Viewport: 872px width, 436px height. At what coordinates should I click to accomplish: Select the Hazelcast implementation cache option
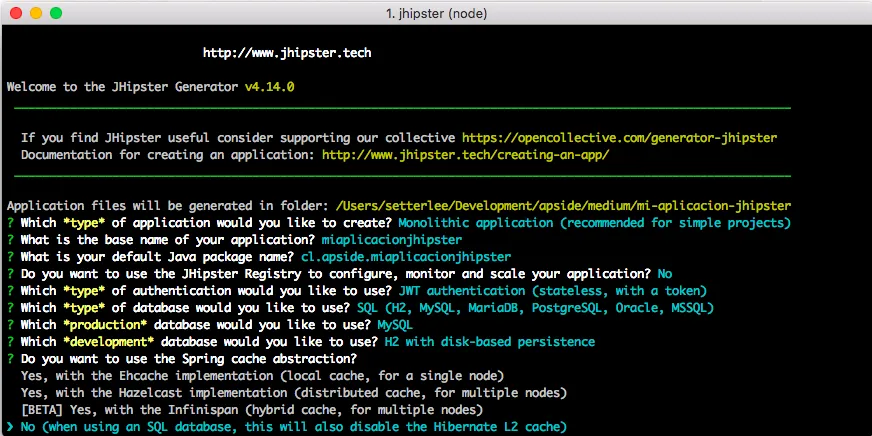click(x=294, y=393)
